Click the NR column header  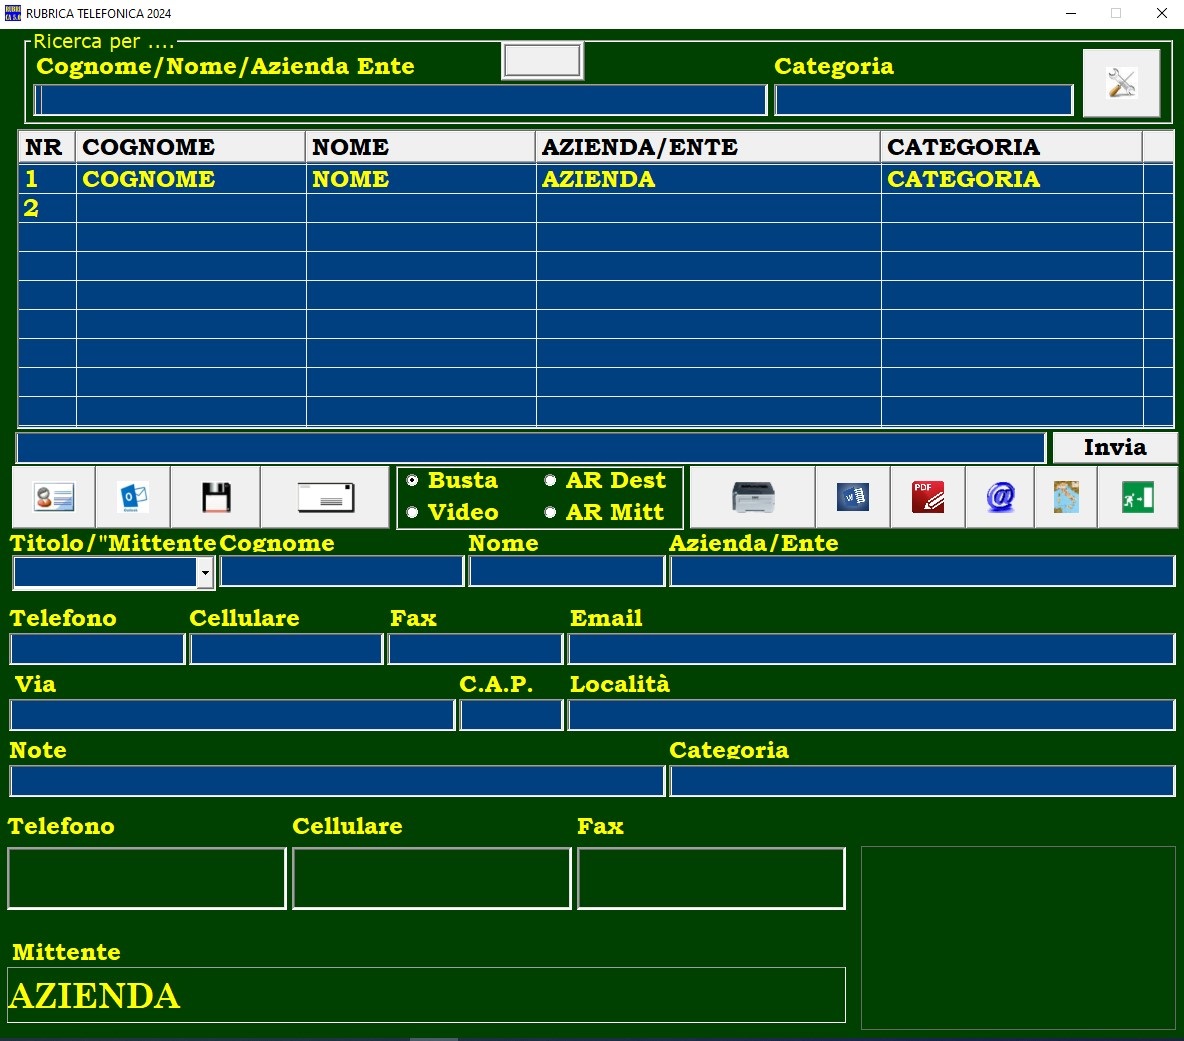[47, 146]
